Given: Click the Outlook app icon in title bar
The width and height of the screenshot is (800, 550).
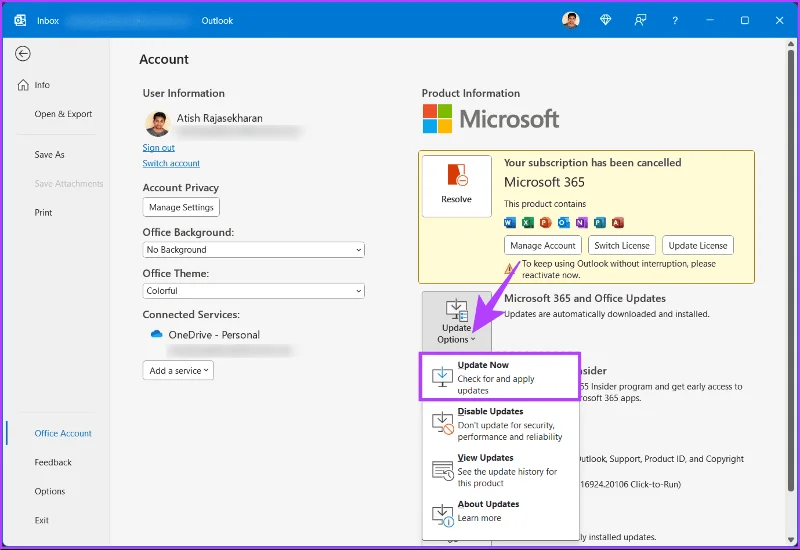Looking at the screenshot, I should [20, 20].
